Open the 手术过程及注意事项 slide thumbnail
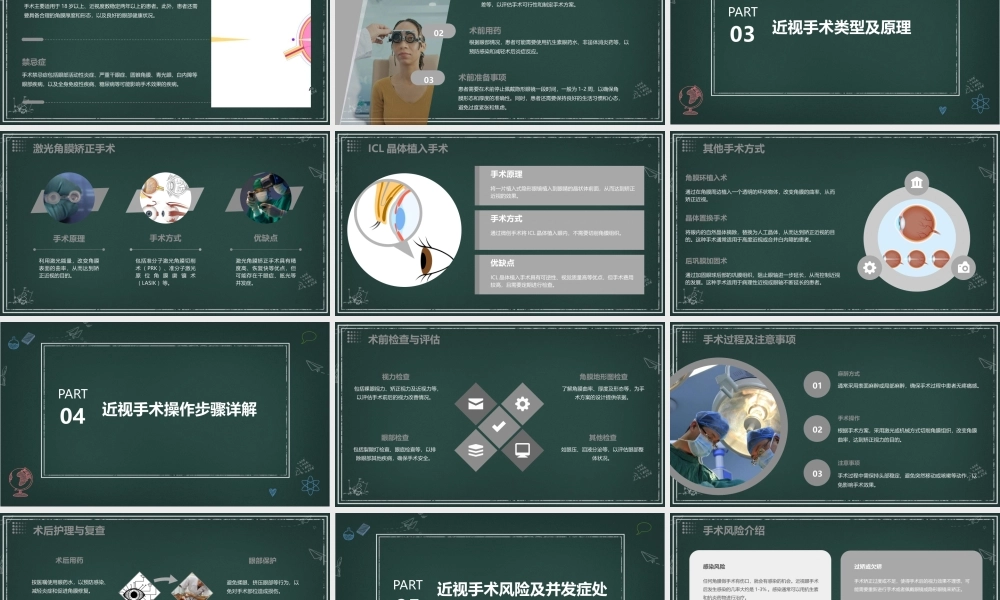Image resolution: width=1000 pixels, height=600 pixels. pos(834,414)
